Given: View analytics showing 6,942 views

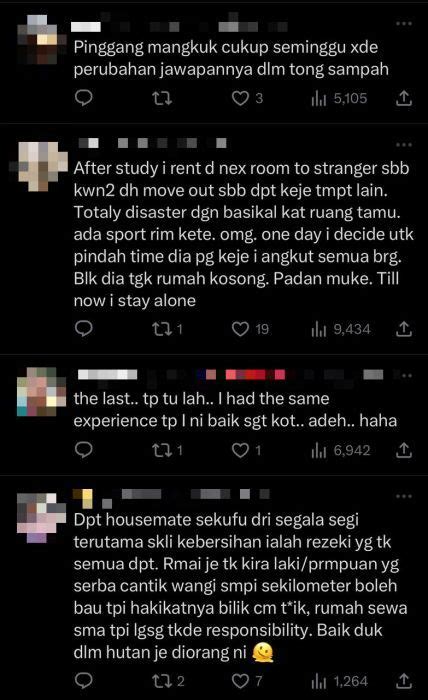Looking at the screenshot, I should [341, 450].
